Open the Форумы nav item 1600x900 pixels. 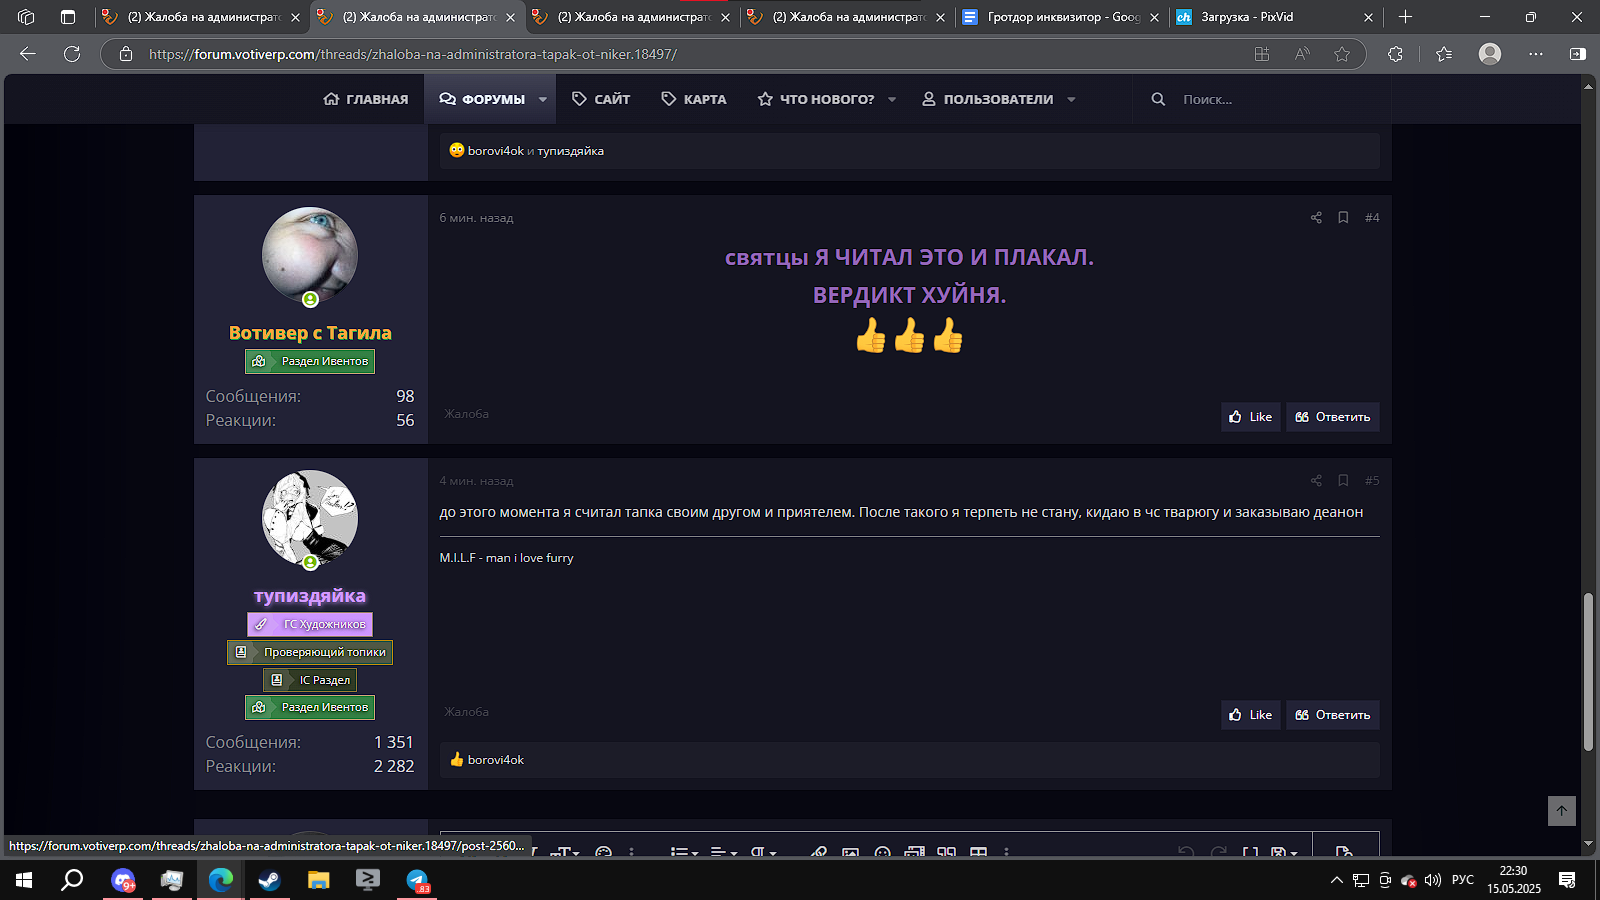(x=483, y=99)
